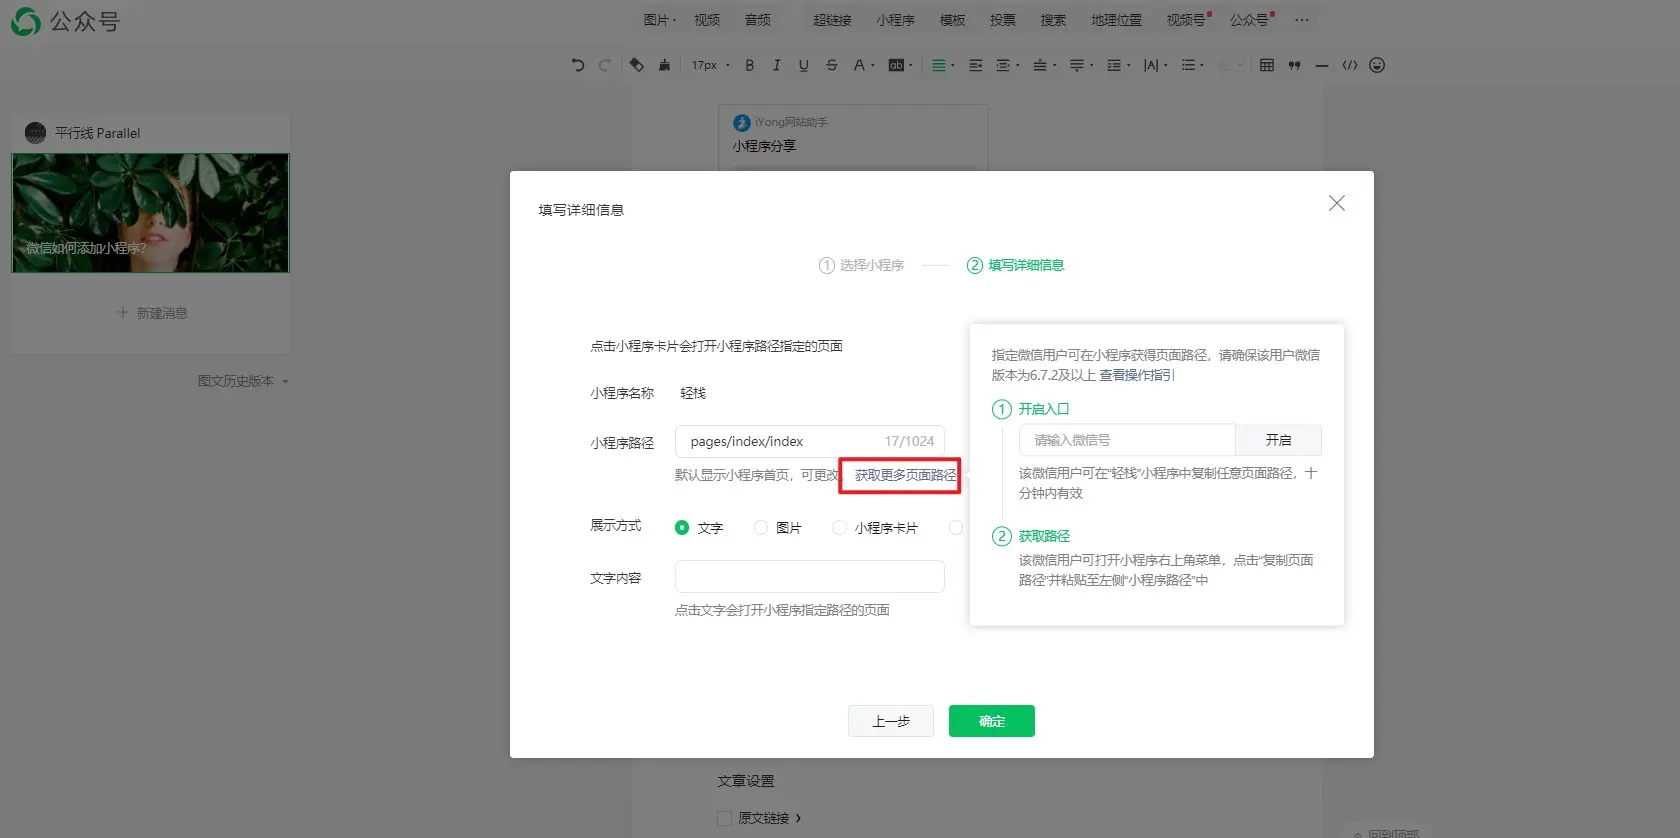Choose 小程序卡片 display mode
This screenshot has height=838, width=1680.
click(x=839, y=527)
